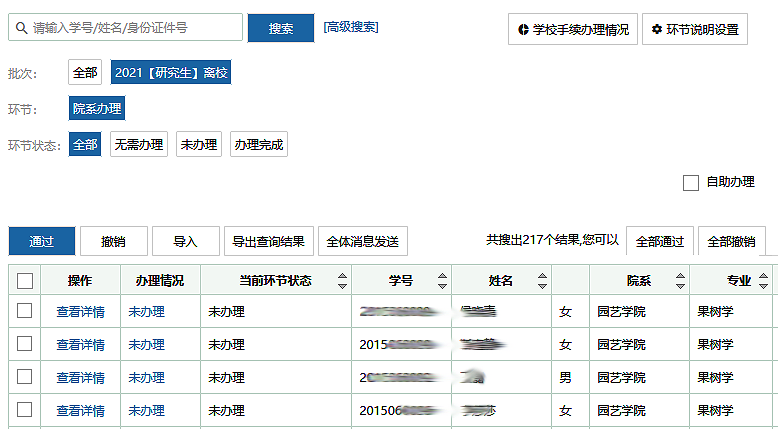Check the second row checkbox in table
Screen dimensions: 778x429
click(x=25, y=344)
